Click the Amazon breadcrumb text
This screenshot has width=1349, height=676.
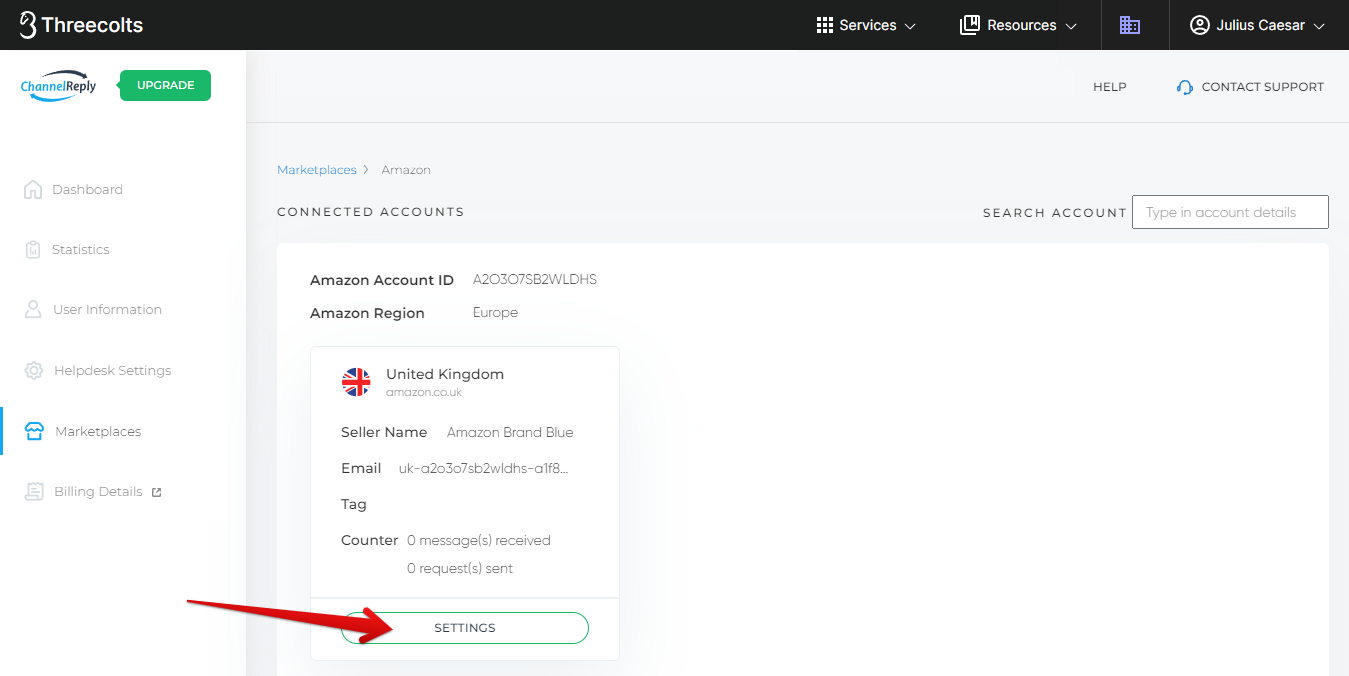click(406, 170)
